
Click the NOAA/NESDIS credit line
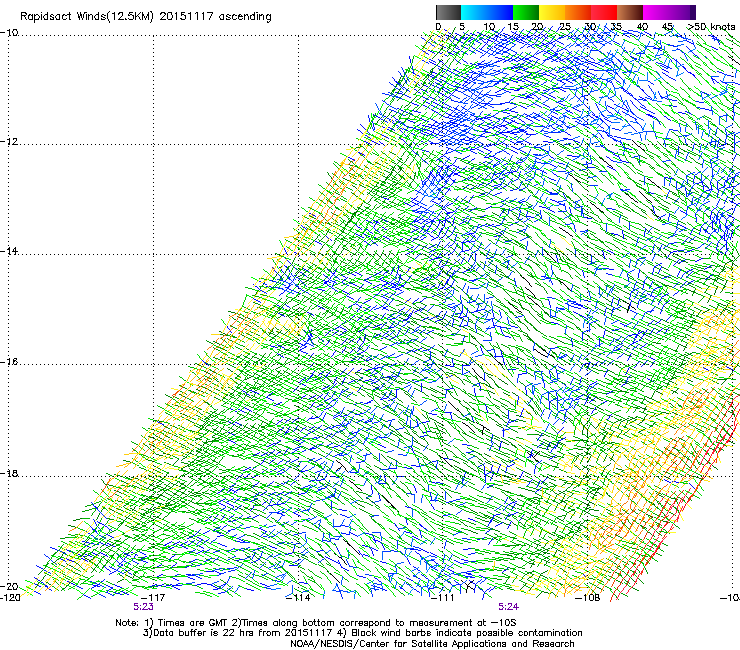coord(432,644)
